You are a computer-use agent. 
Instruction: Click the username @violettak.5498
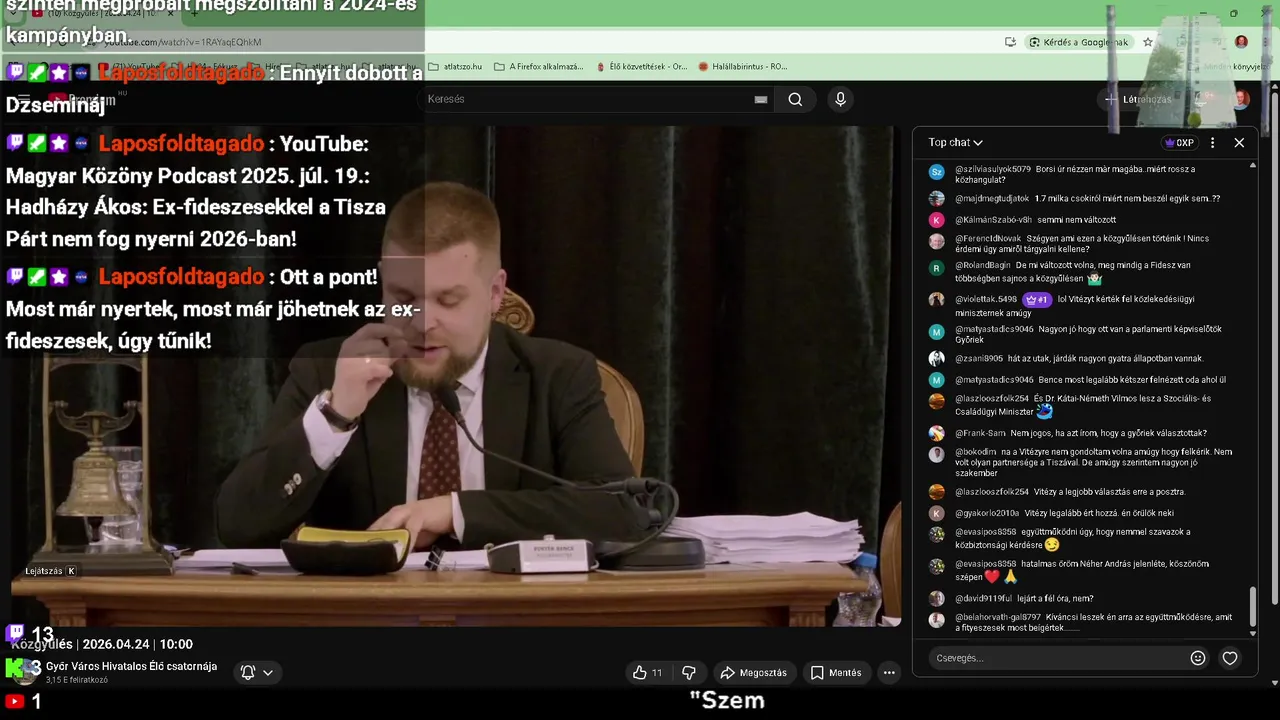986,299
